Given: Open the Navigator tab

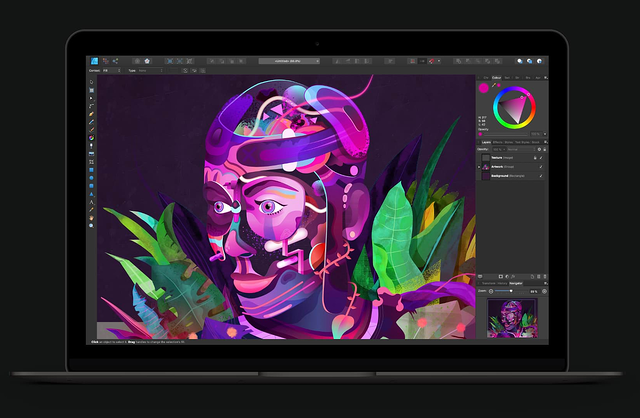Looking at the screenshot, I should pyautogui.click(x=515, y=284).
